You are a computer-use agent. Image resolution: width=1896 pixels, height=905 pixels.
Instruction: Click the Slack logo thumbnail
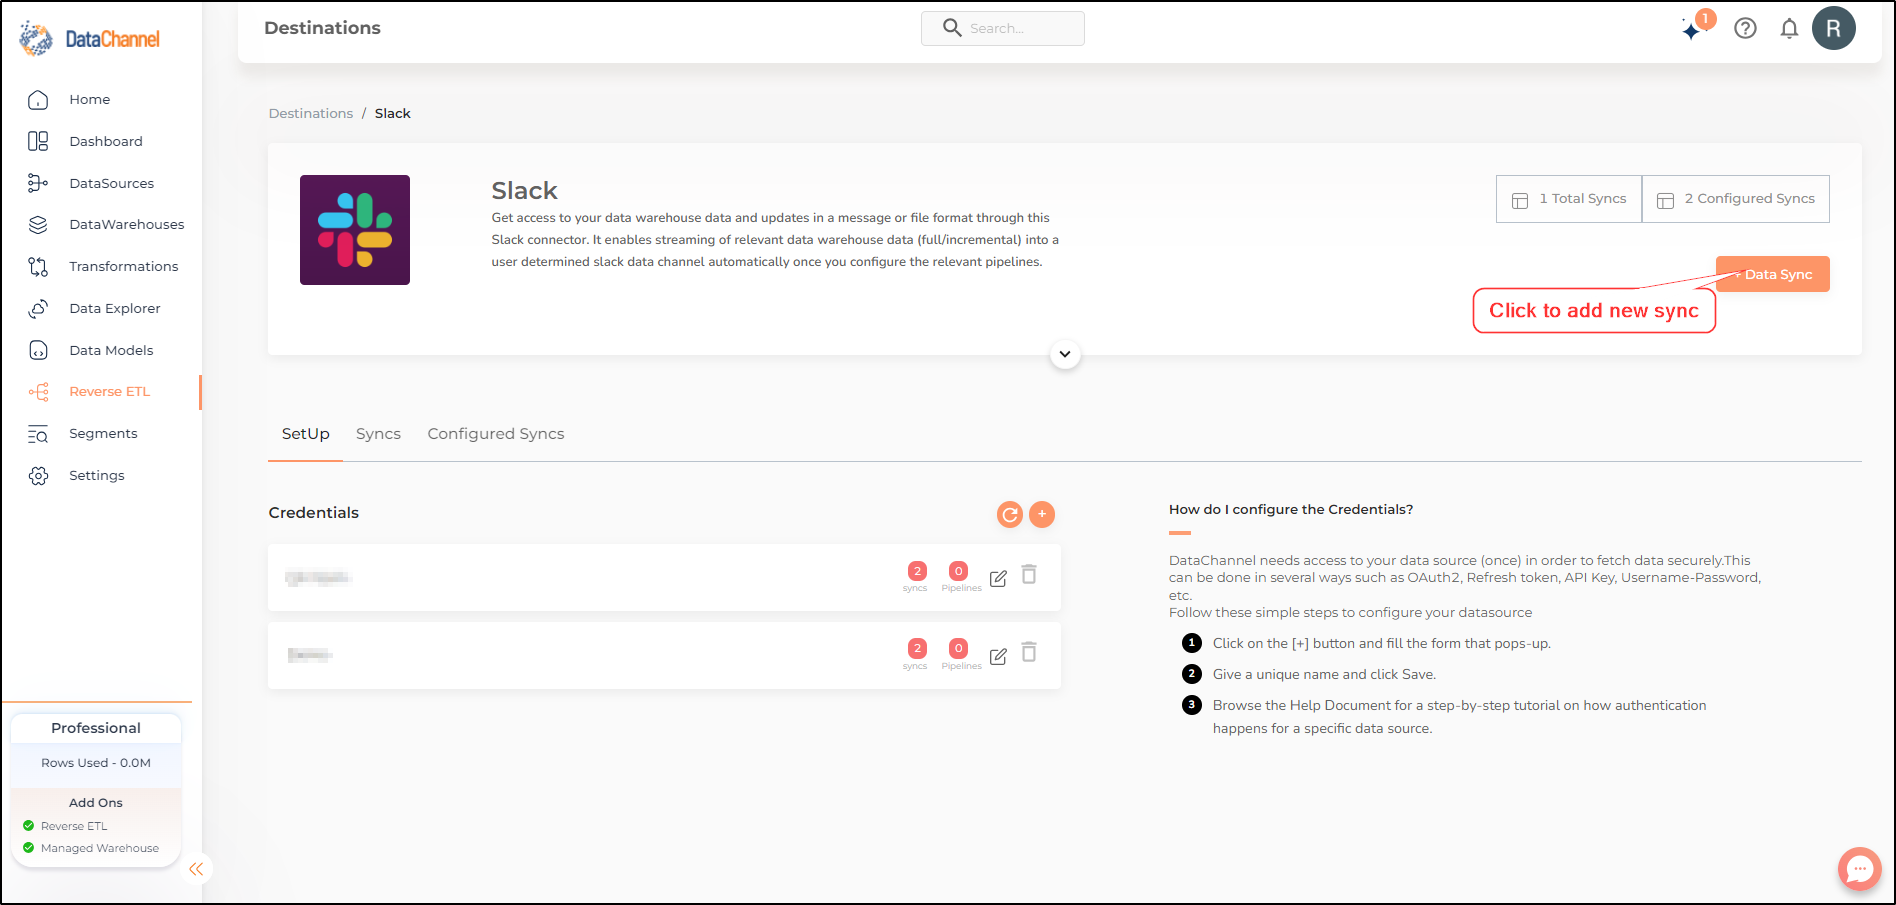pyautogui.click(x=355, y=230)
